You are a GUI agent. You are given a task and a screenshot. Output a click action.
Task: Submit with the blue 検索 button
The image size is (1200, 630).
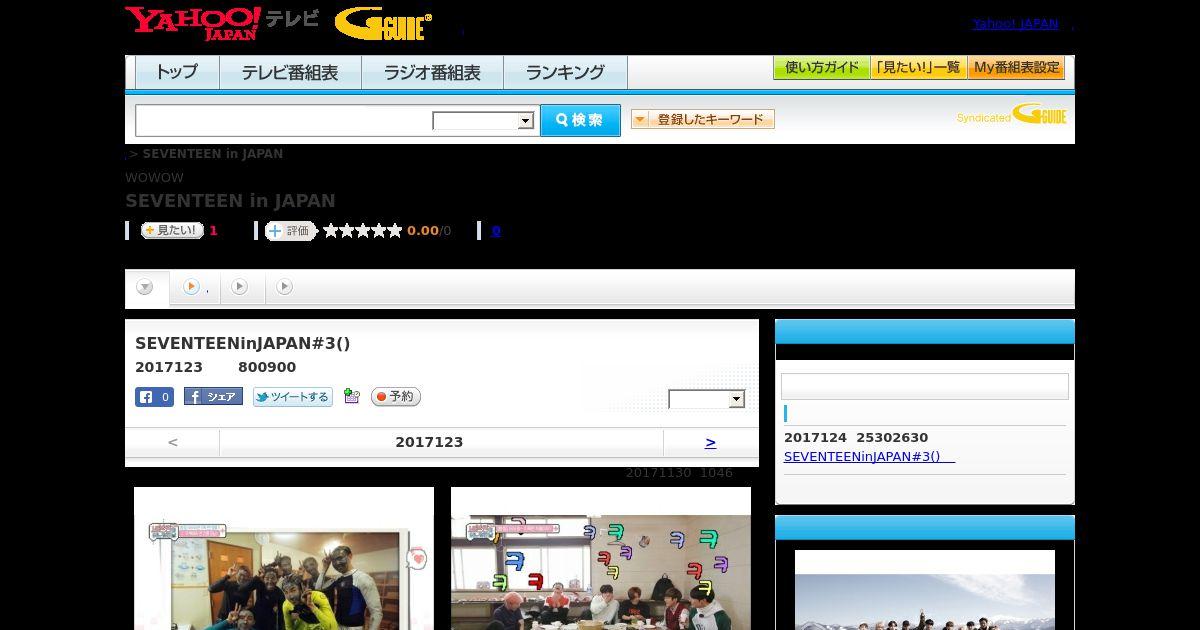[580, 120]
